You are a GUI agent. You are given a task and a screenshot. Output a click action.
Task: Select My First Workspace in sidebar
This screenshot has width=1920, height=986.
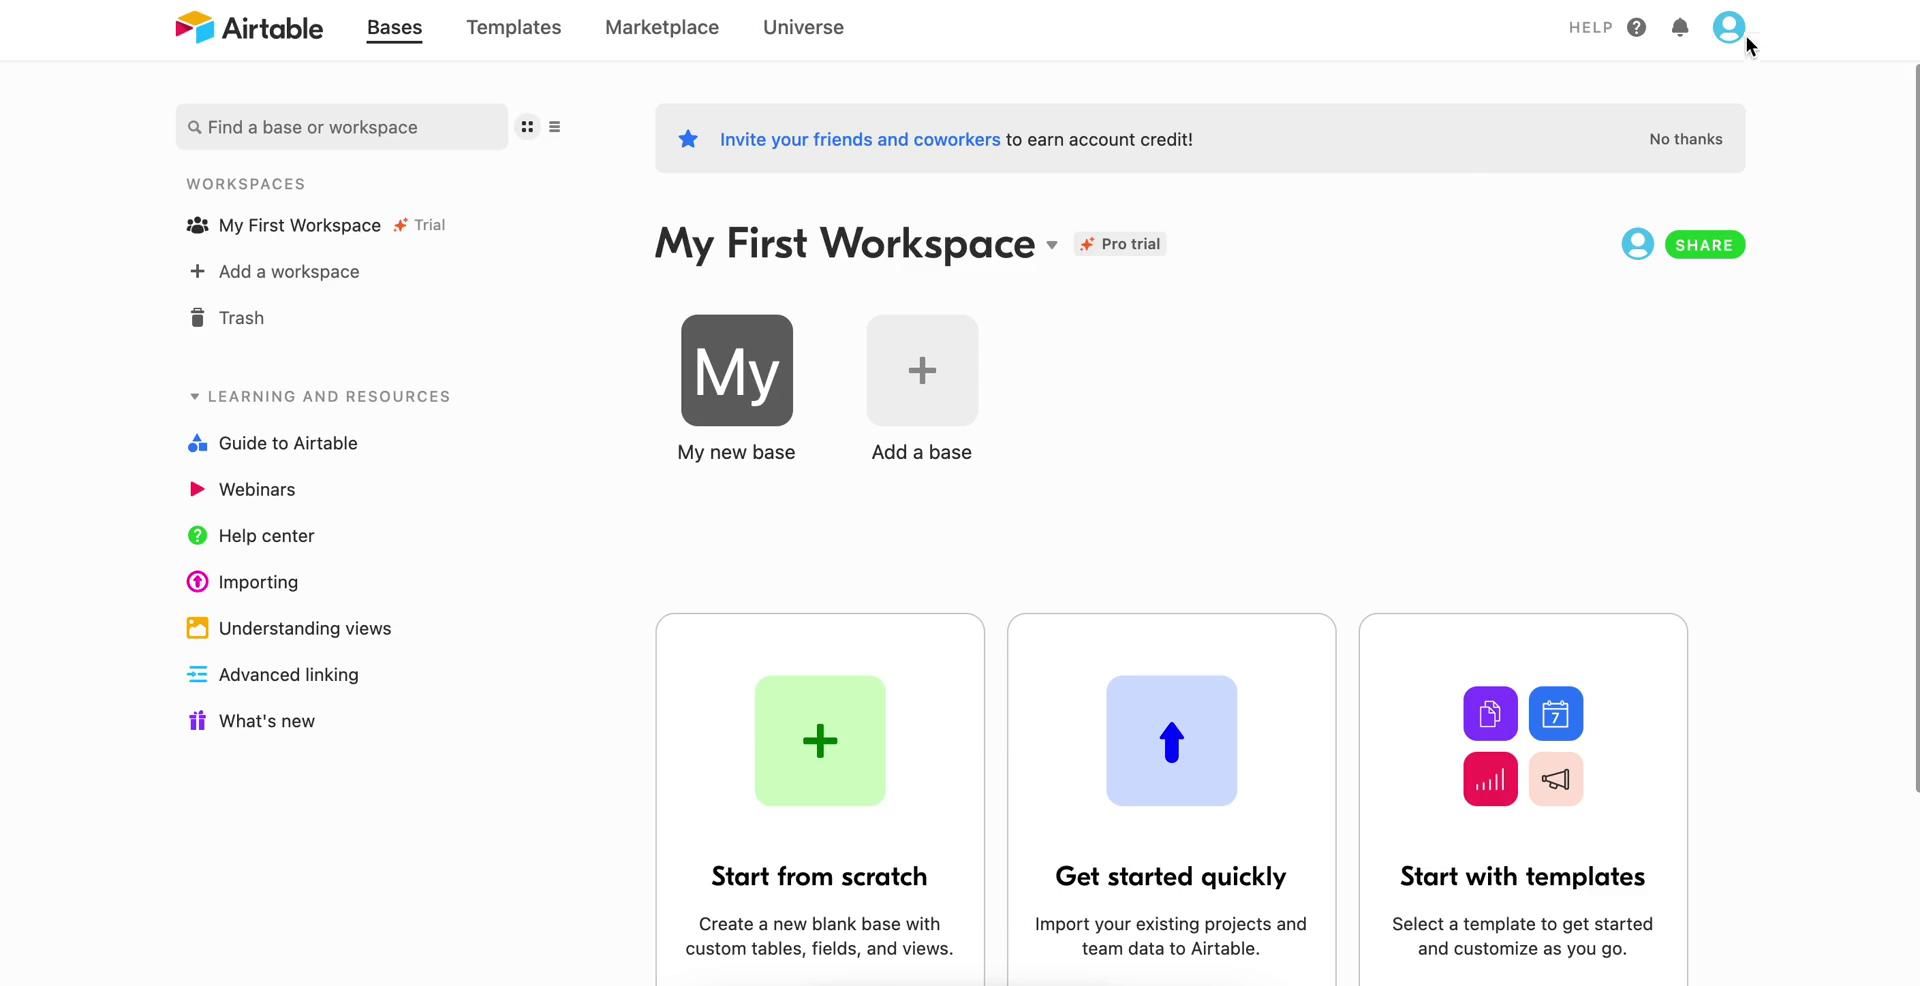[300, 225]
